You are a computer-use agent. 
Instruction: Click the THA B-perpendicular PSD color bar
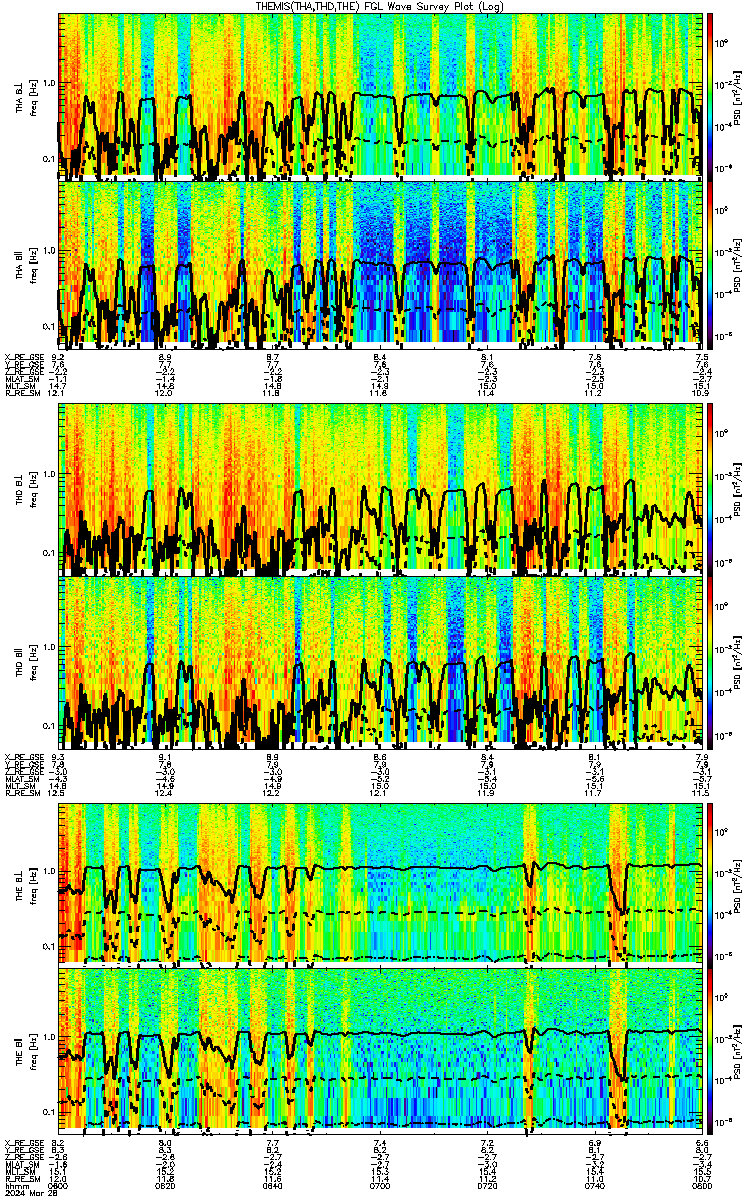click(710, 95)
